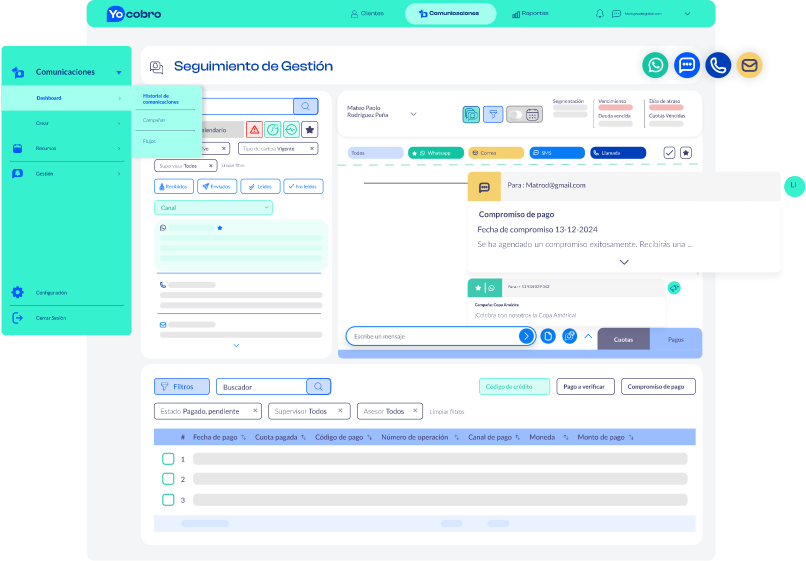The width and height of the screenshot is (806, 561).
Task: Click search magnifier beside Buscador field
Action: pos(319,387)
